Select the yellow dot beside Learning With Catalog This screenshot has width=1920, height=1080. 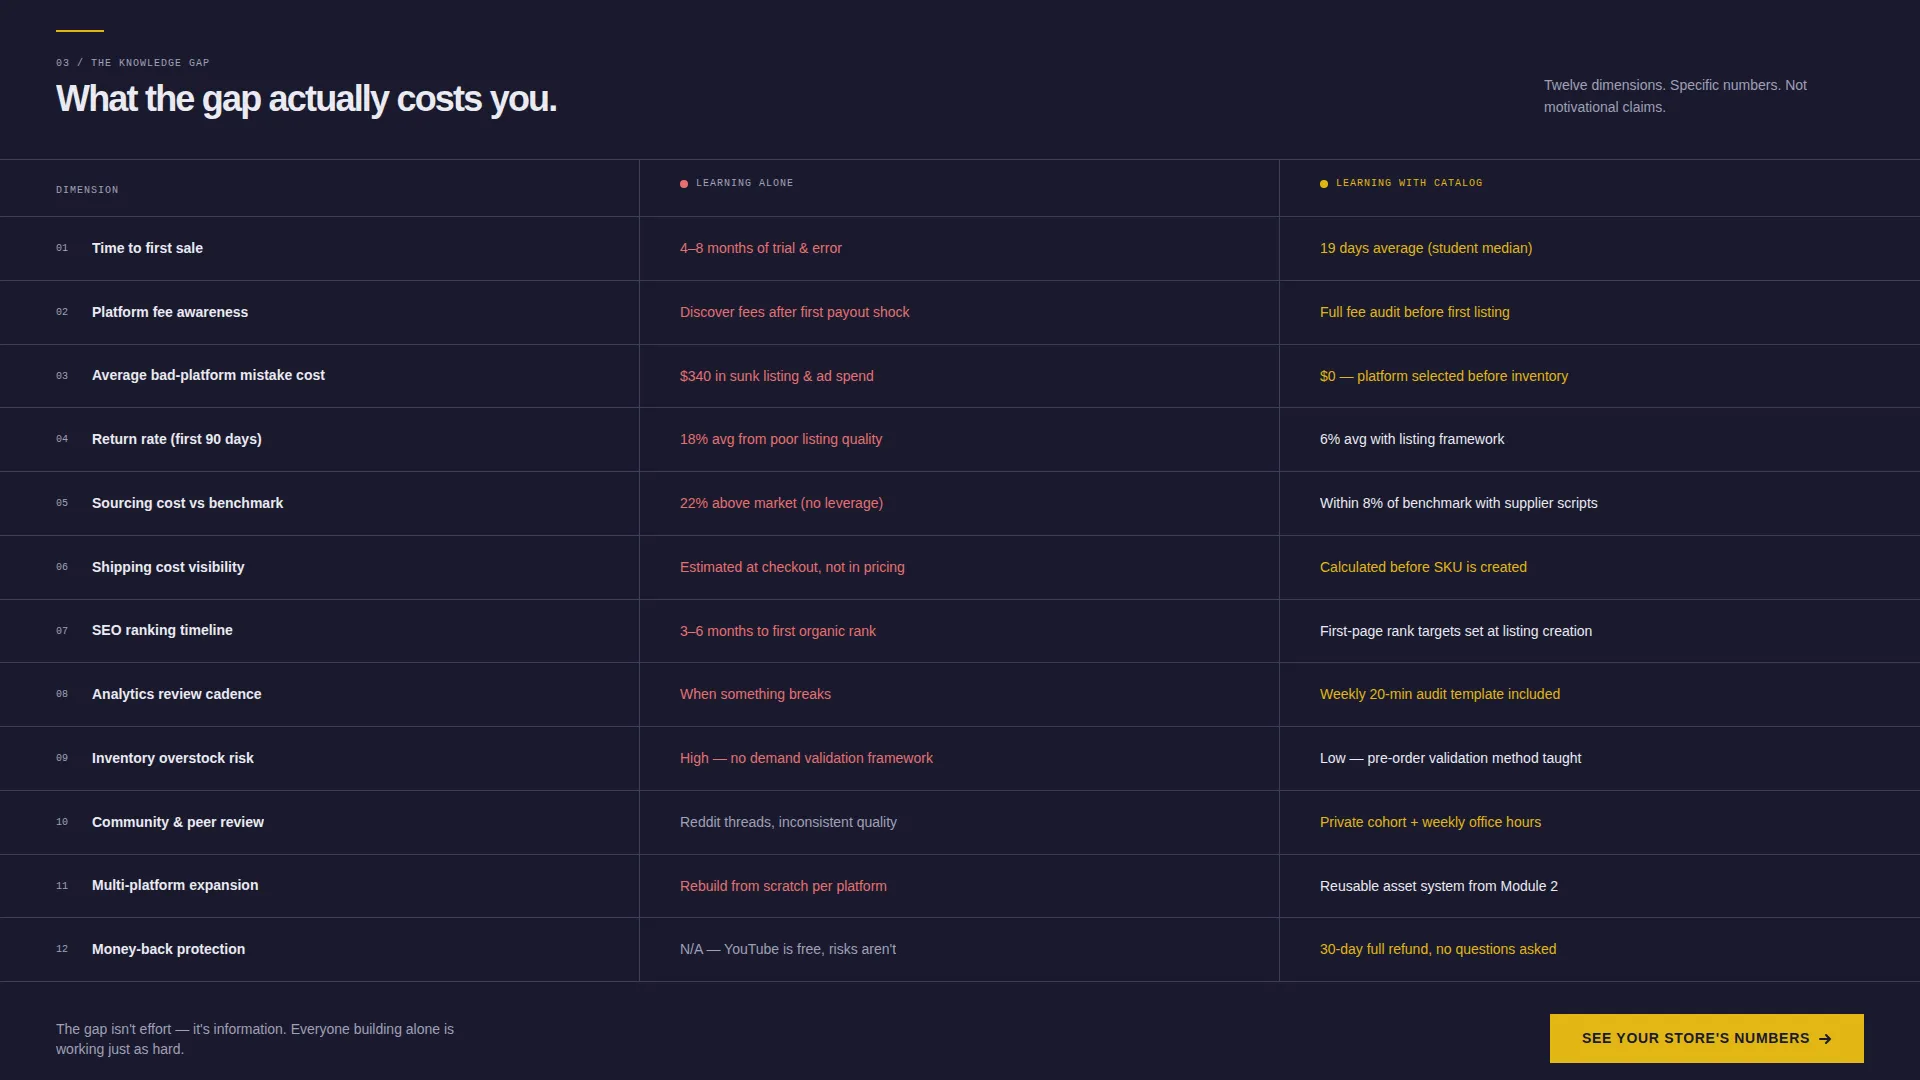(x=1324, y=184)
